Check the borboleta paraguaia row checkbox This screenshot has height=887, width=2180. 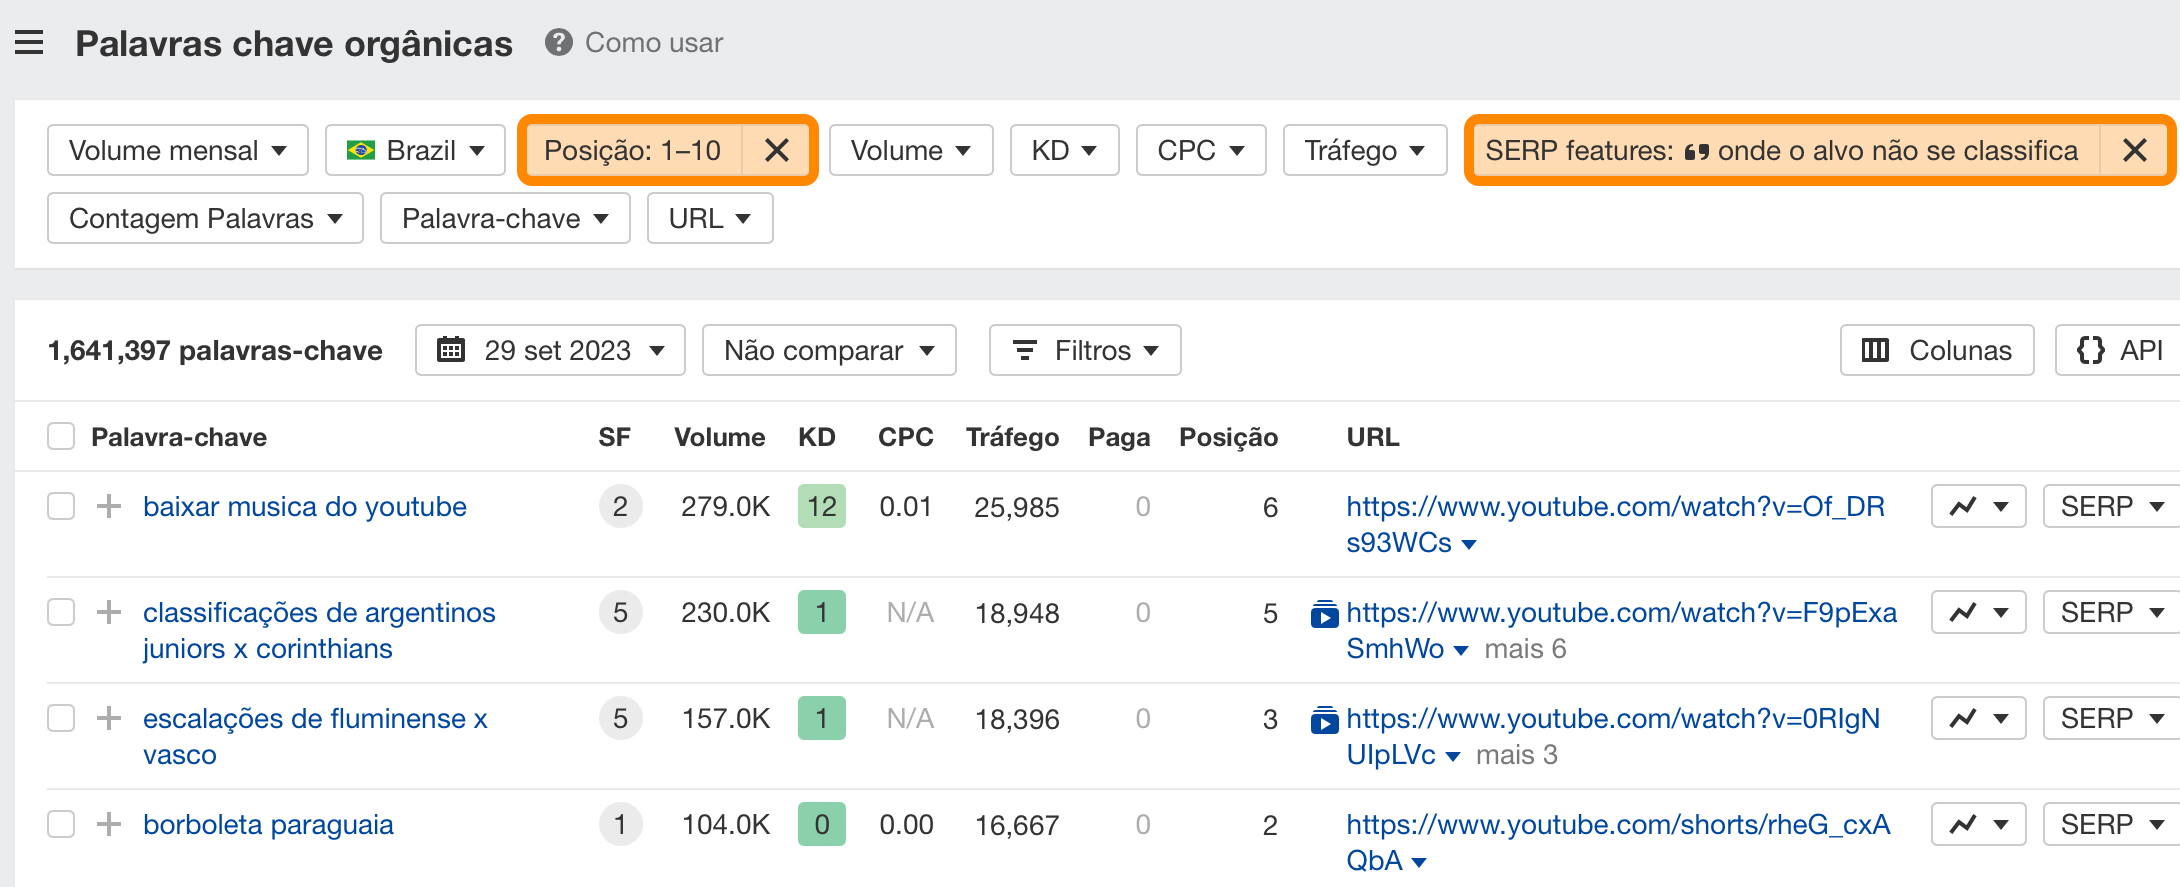click(61, 824)
